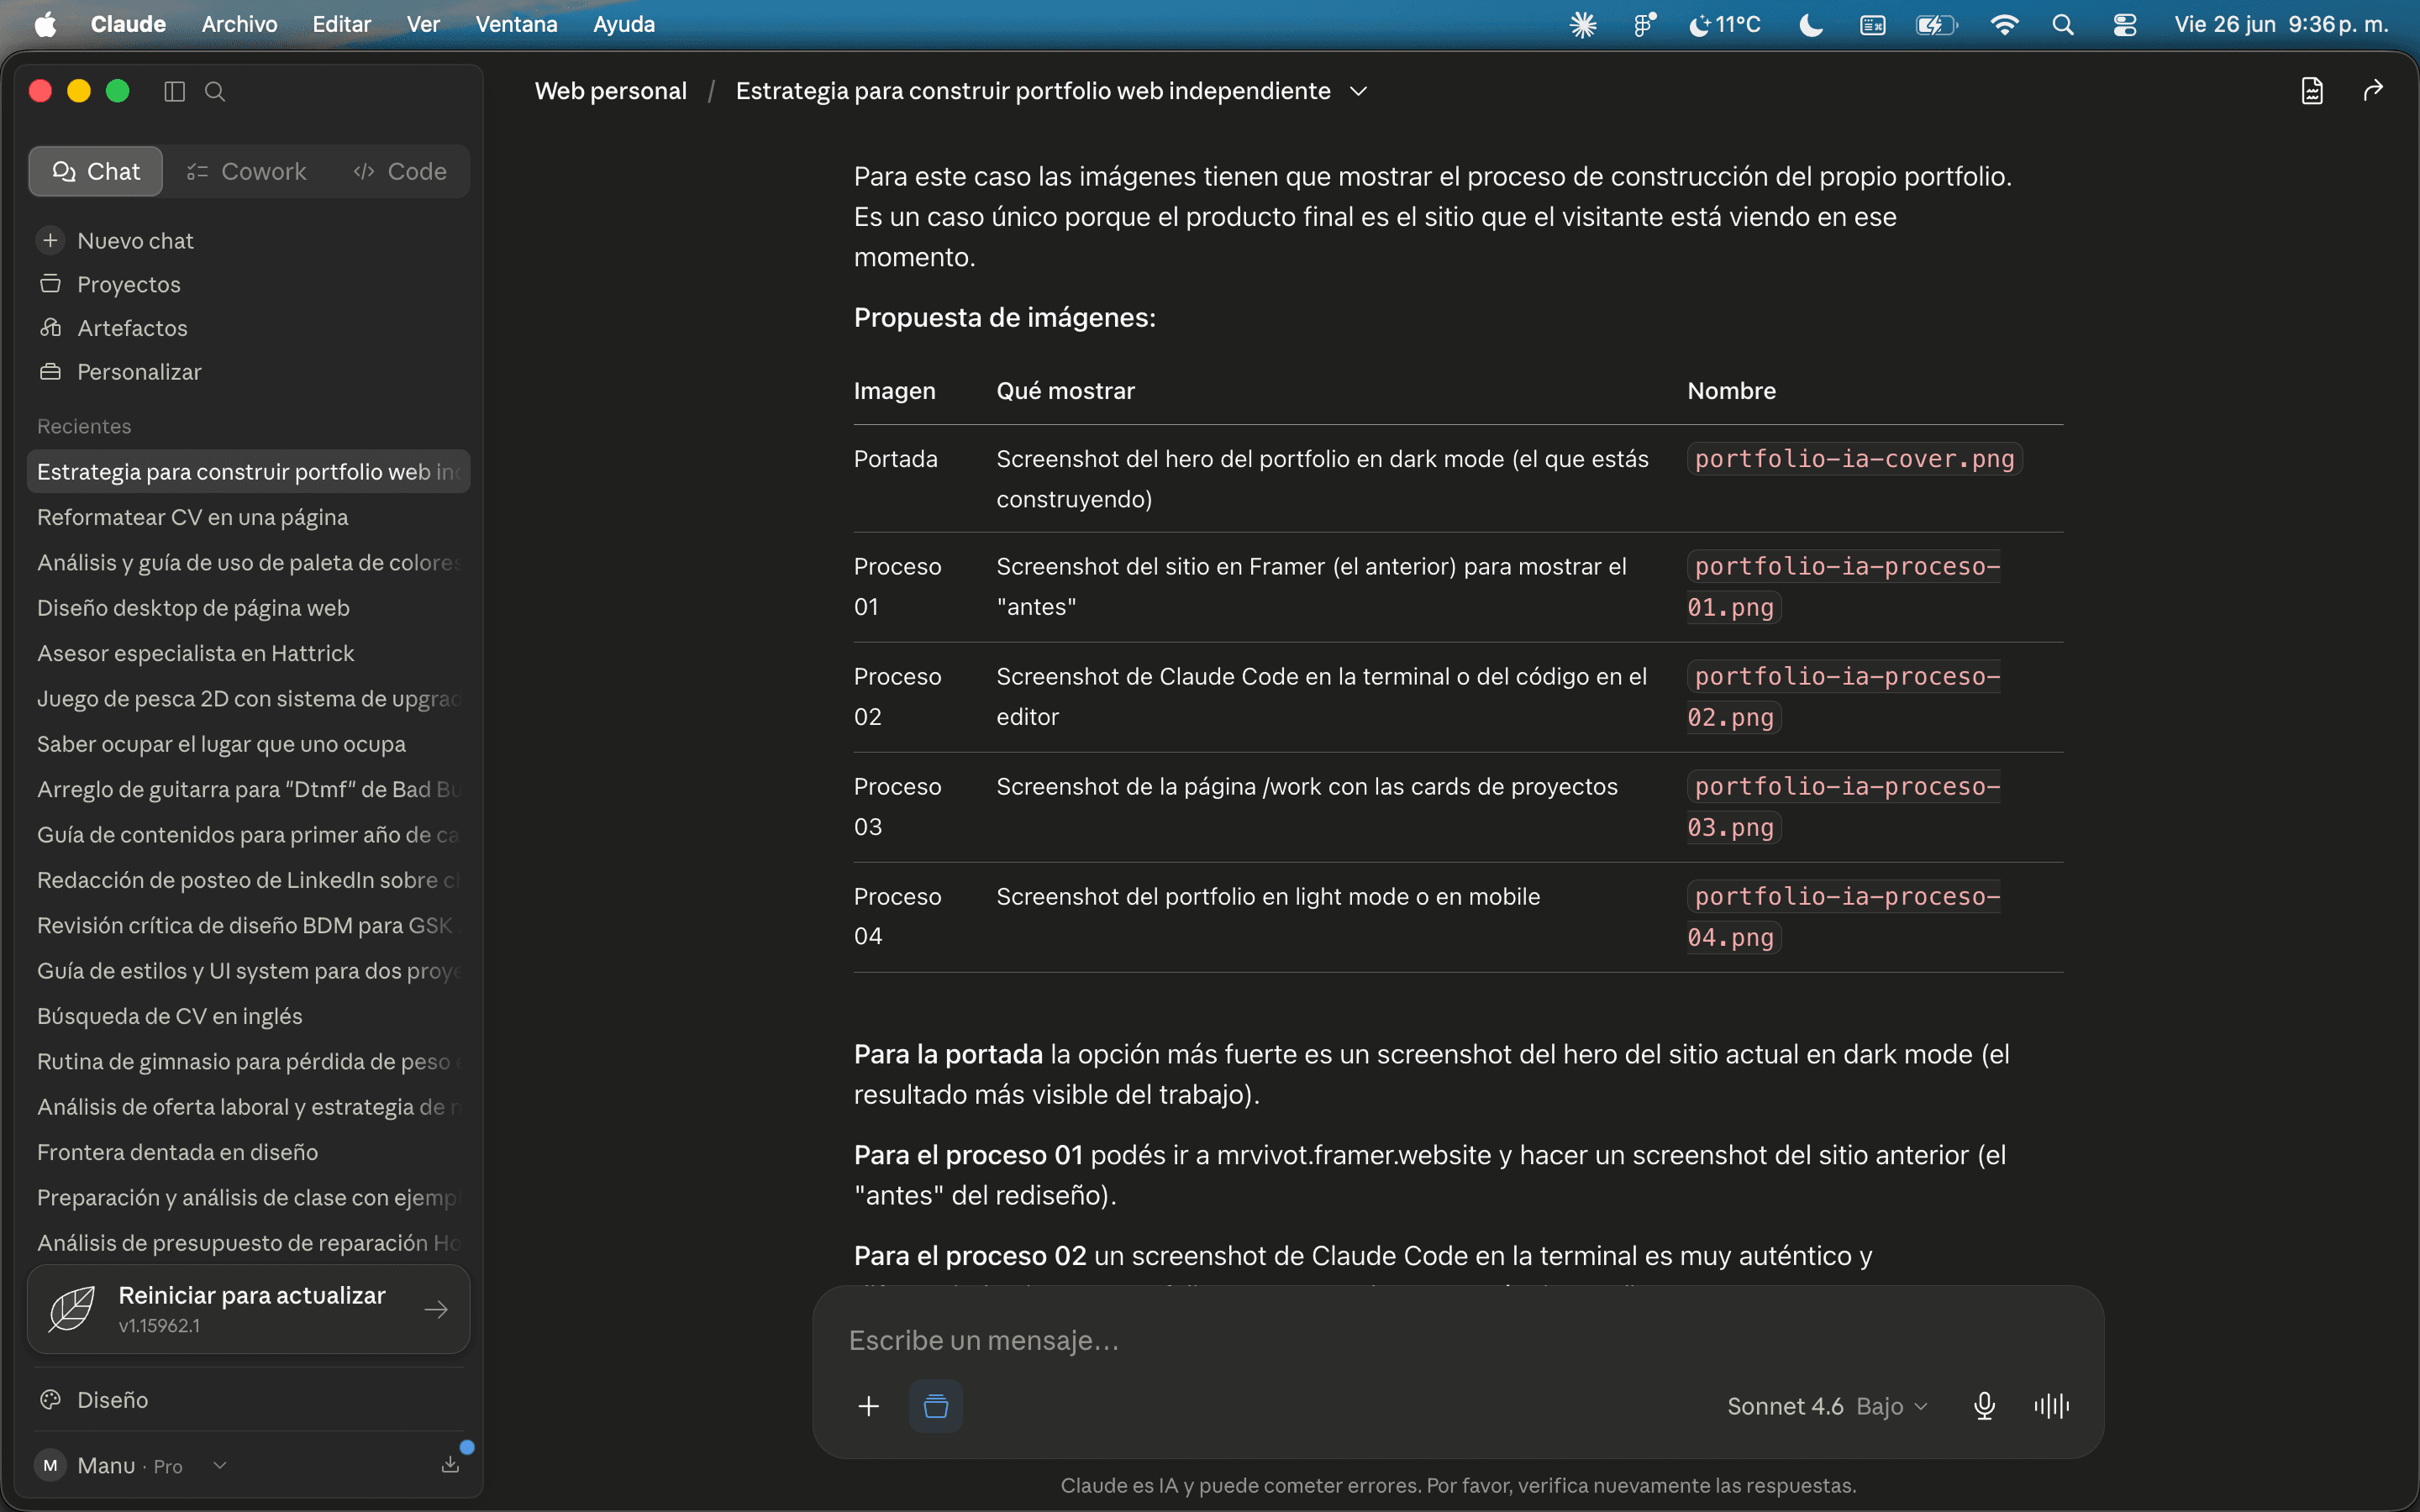This screenshot has height=1512, width=2420.
Task: Click the weather 11°C menu bar item
Action: click(x=1724, y=24)
